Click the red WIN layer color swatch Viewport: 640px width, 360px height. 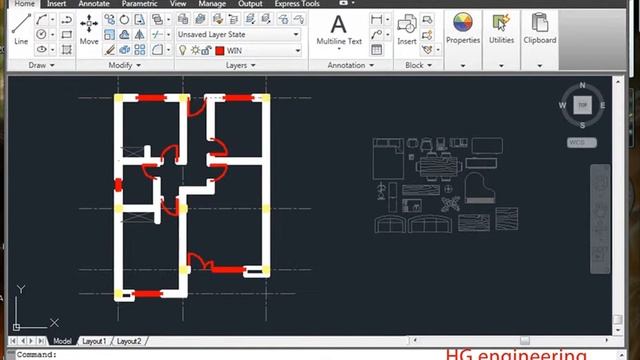pyautogui.click(x=220, y=51)
